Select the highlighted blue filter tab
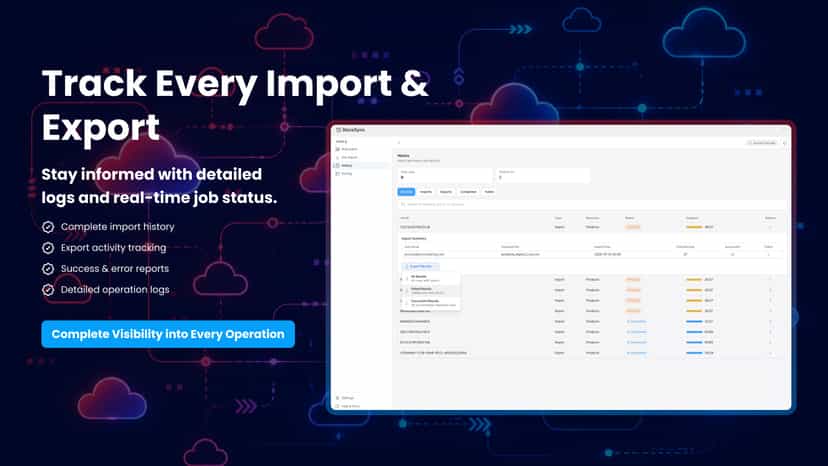Screen dimensions: 828x466 click(406, 192)
